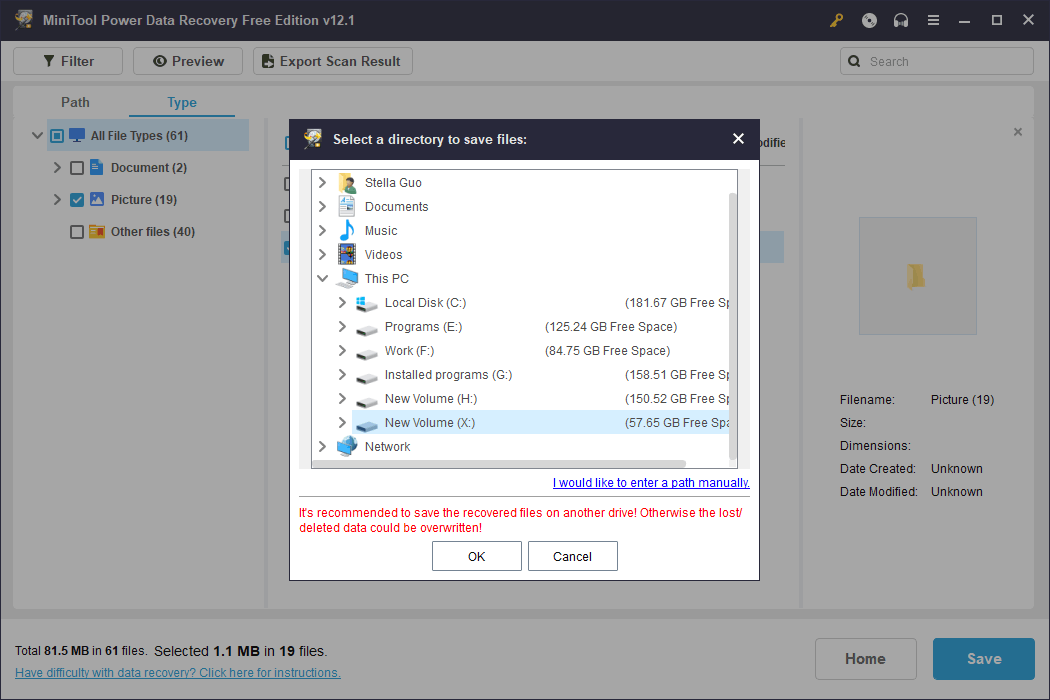This screenshot has height=700, width=1050.
Task: Collapse the This PC tree node
Action: [322, 278]
